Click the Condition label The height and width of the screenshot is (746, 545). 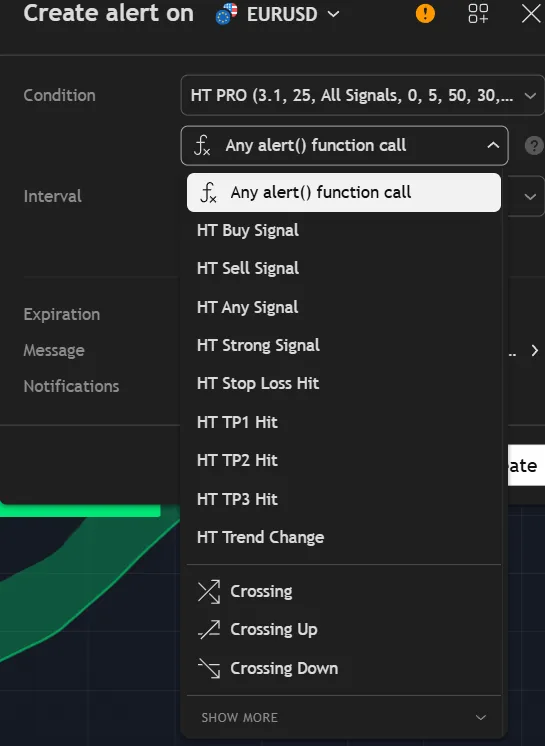pos(59,95)
